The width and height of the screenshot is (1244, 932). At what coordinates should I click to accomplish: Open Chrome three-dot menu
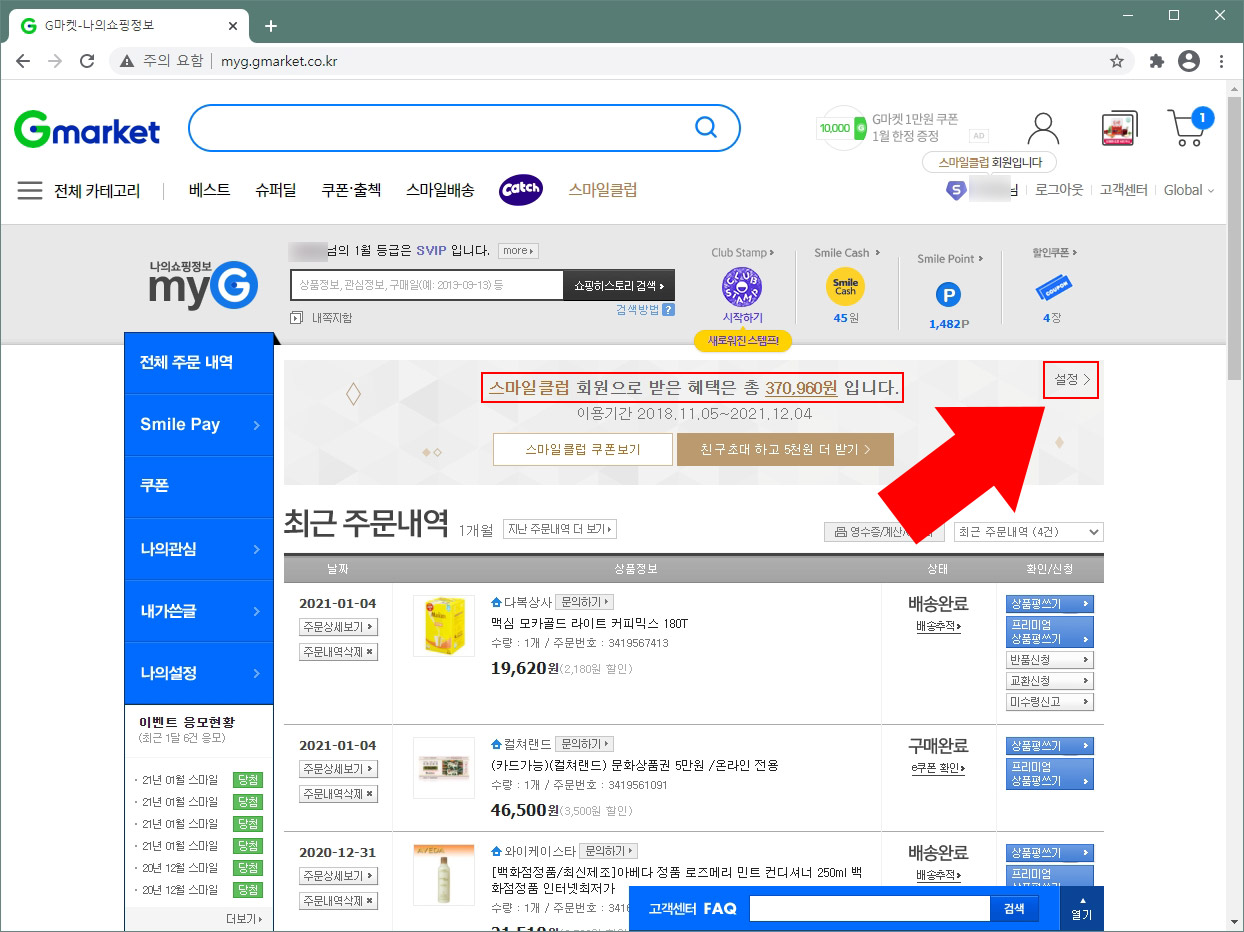1221,61
